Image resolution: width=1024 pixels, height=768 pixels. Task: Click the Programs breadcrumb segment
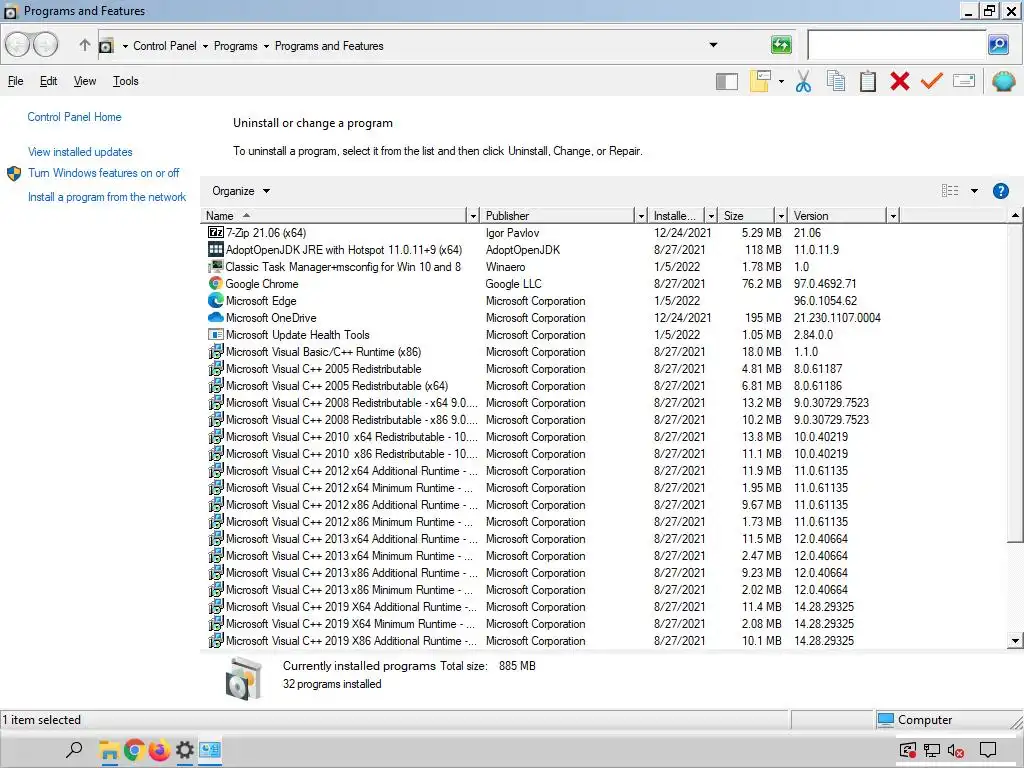[236, 46]
